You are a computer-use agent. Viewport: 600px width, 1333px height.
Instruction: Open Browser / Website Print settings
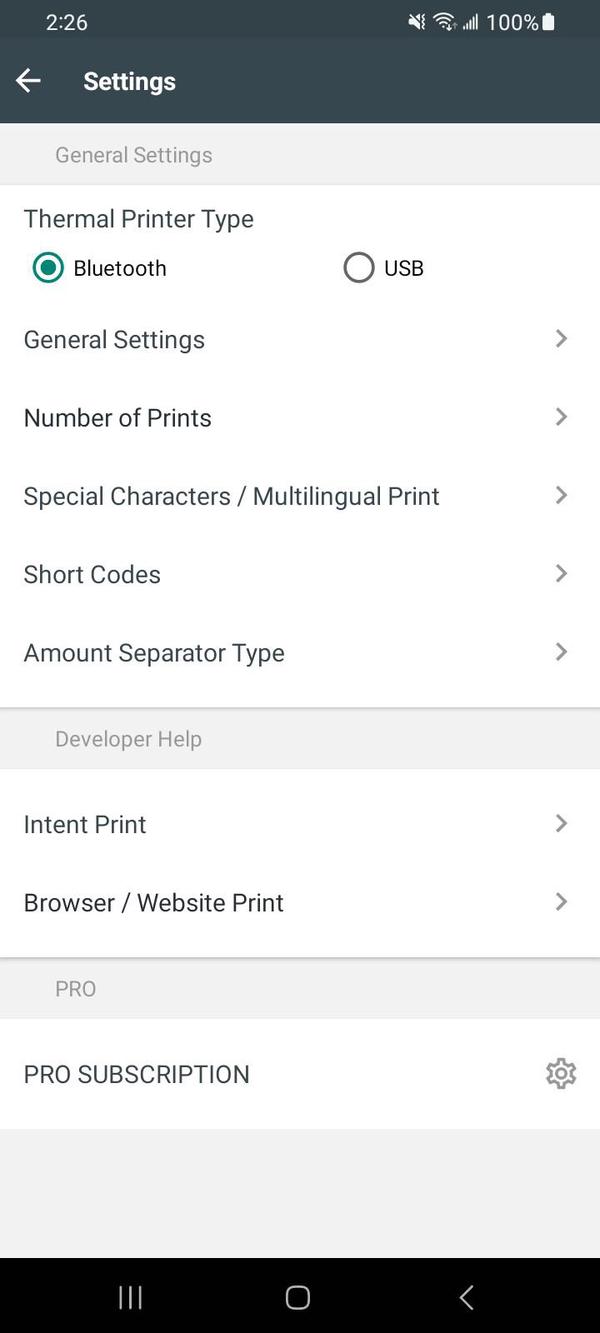click(x=153, y=902)
